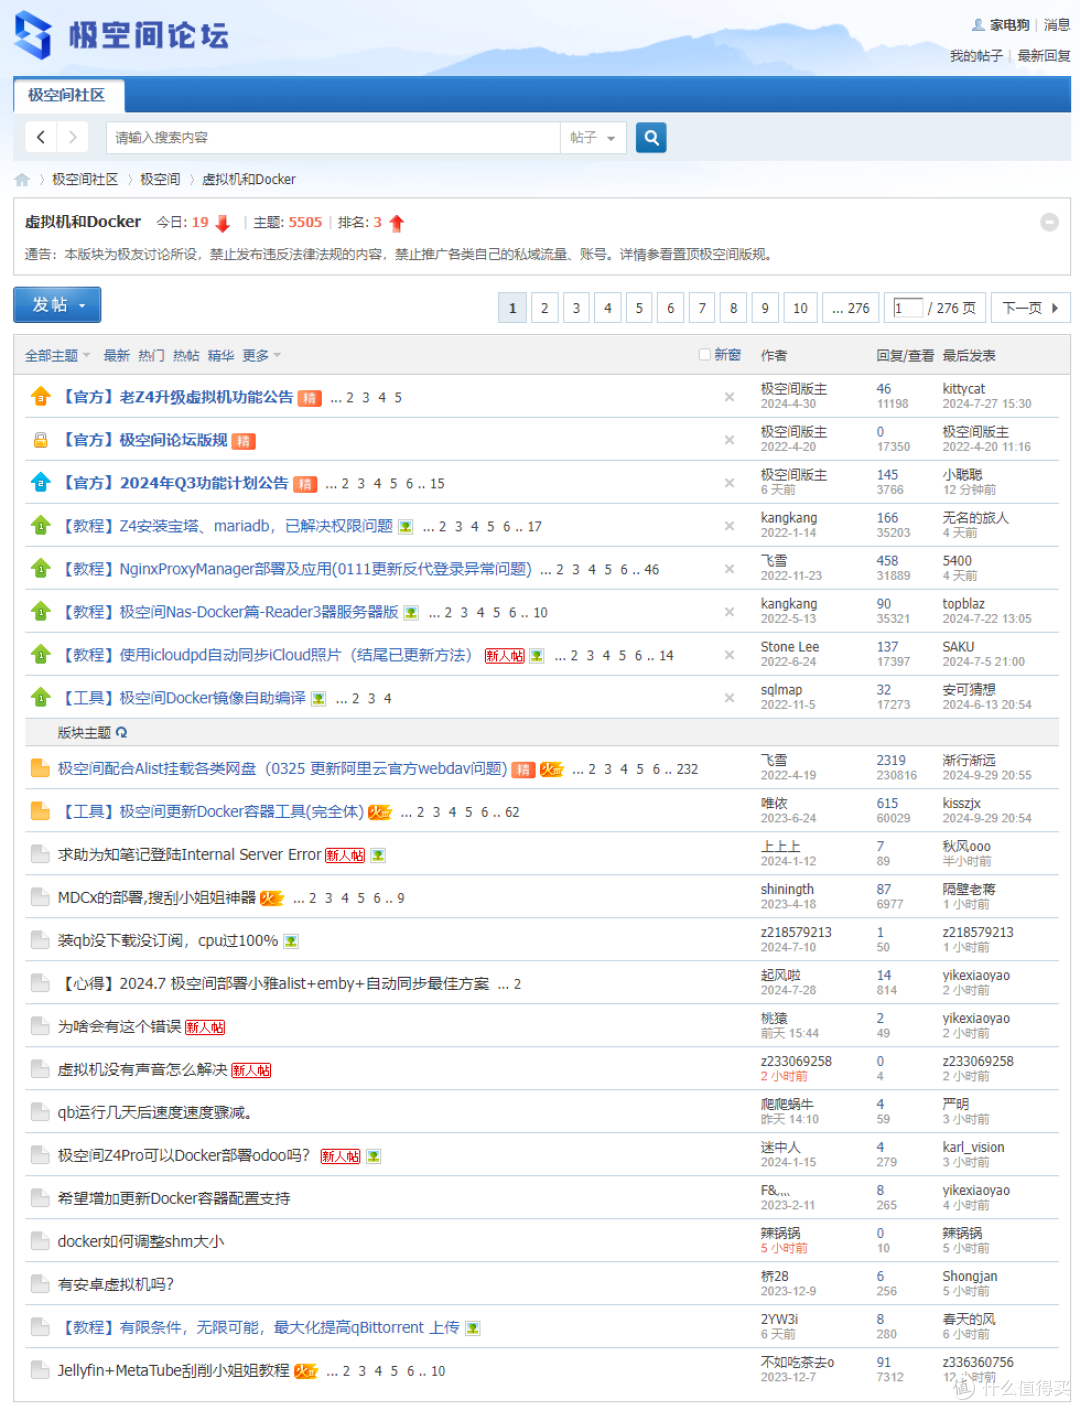The width and height of the screenshot is (1080, 1410).
Task: Click the blue search magnifier button
Action: [x=651, y=137]
